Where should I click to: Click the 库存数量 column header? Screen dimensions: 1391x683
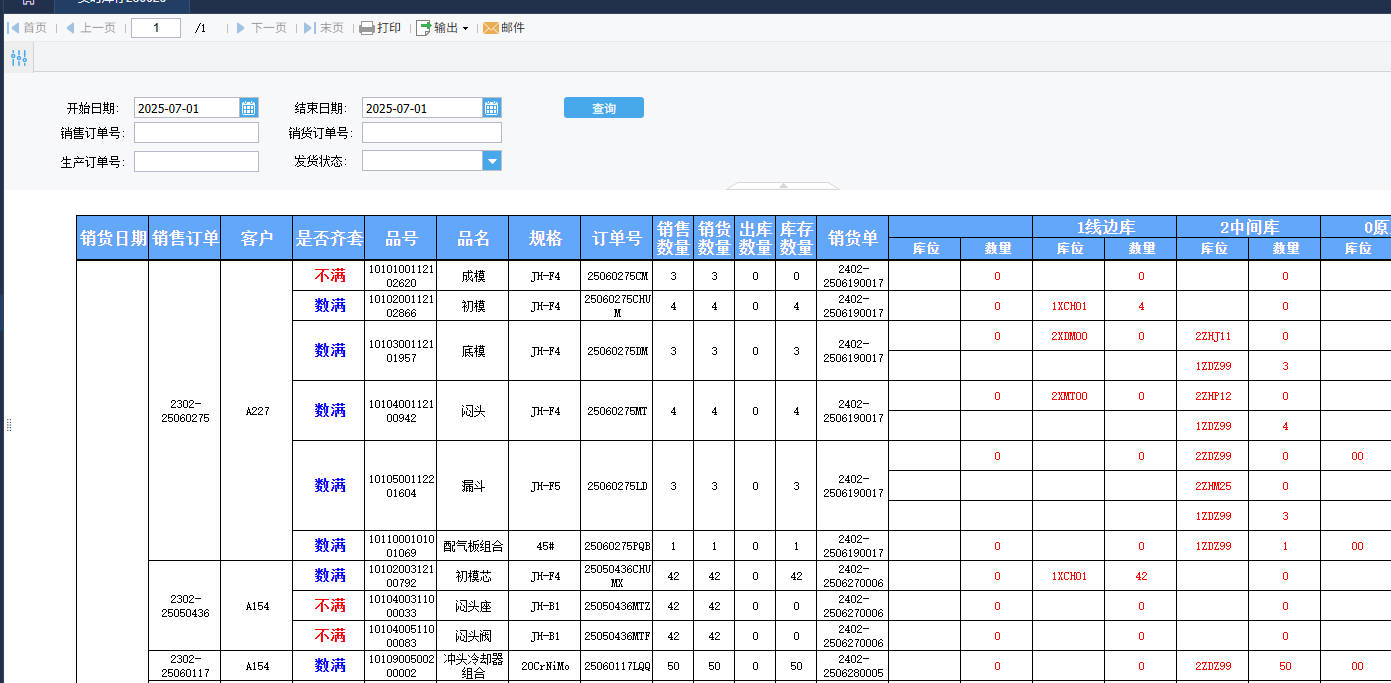point(796,238)
